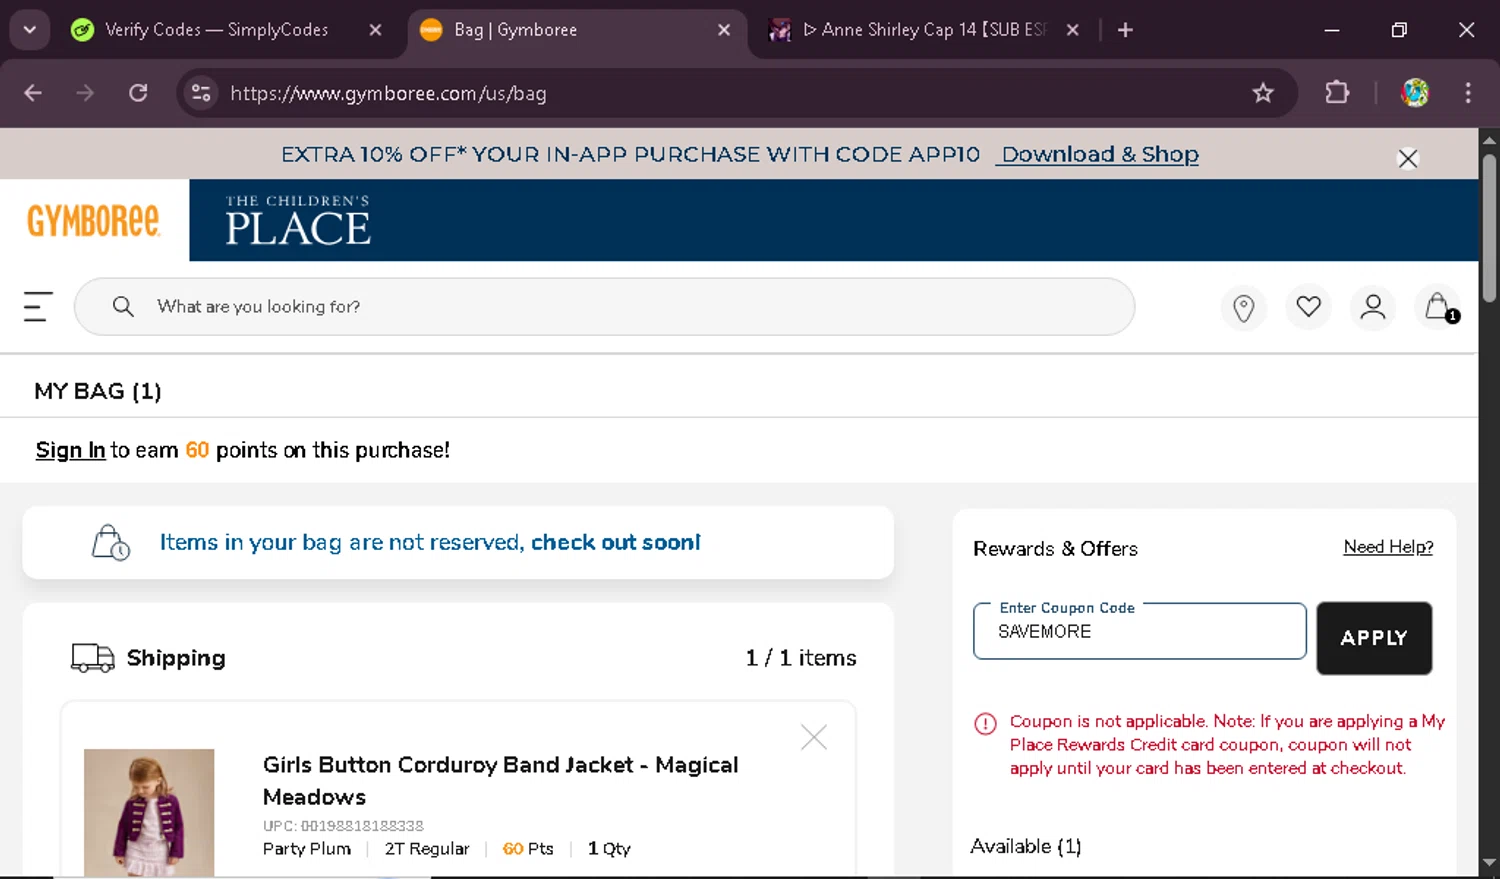Dismiss the APP10 promo banner
This screenshot has height=879, width=1500.
click(x=1408, y=158)
